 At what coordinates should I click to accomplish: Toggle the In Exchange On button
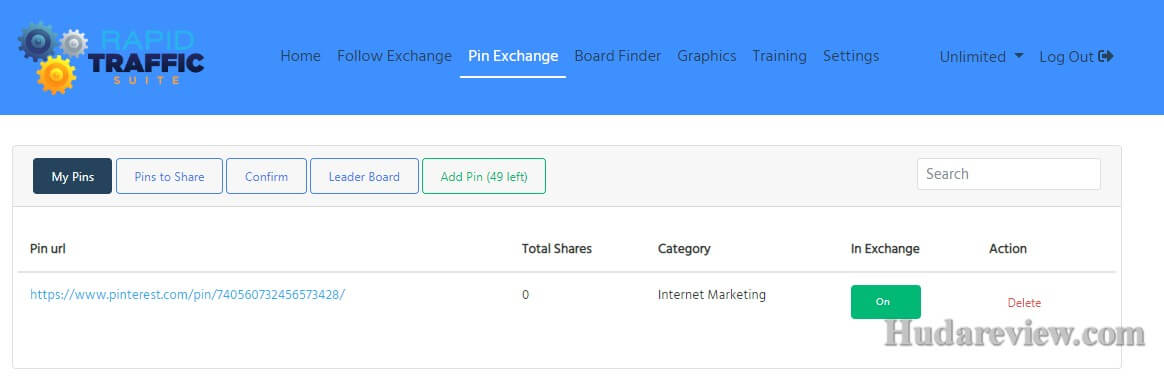coord(886,302)
